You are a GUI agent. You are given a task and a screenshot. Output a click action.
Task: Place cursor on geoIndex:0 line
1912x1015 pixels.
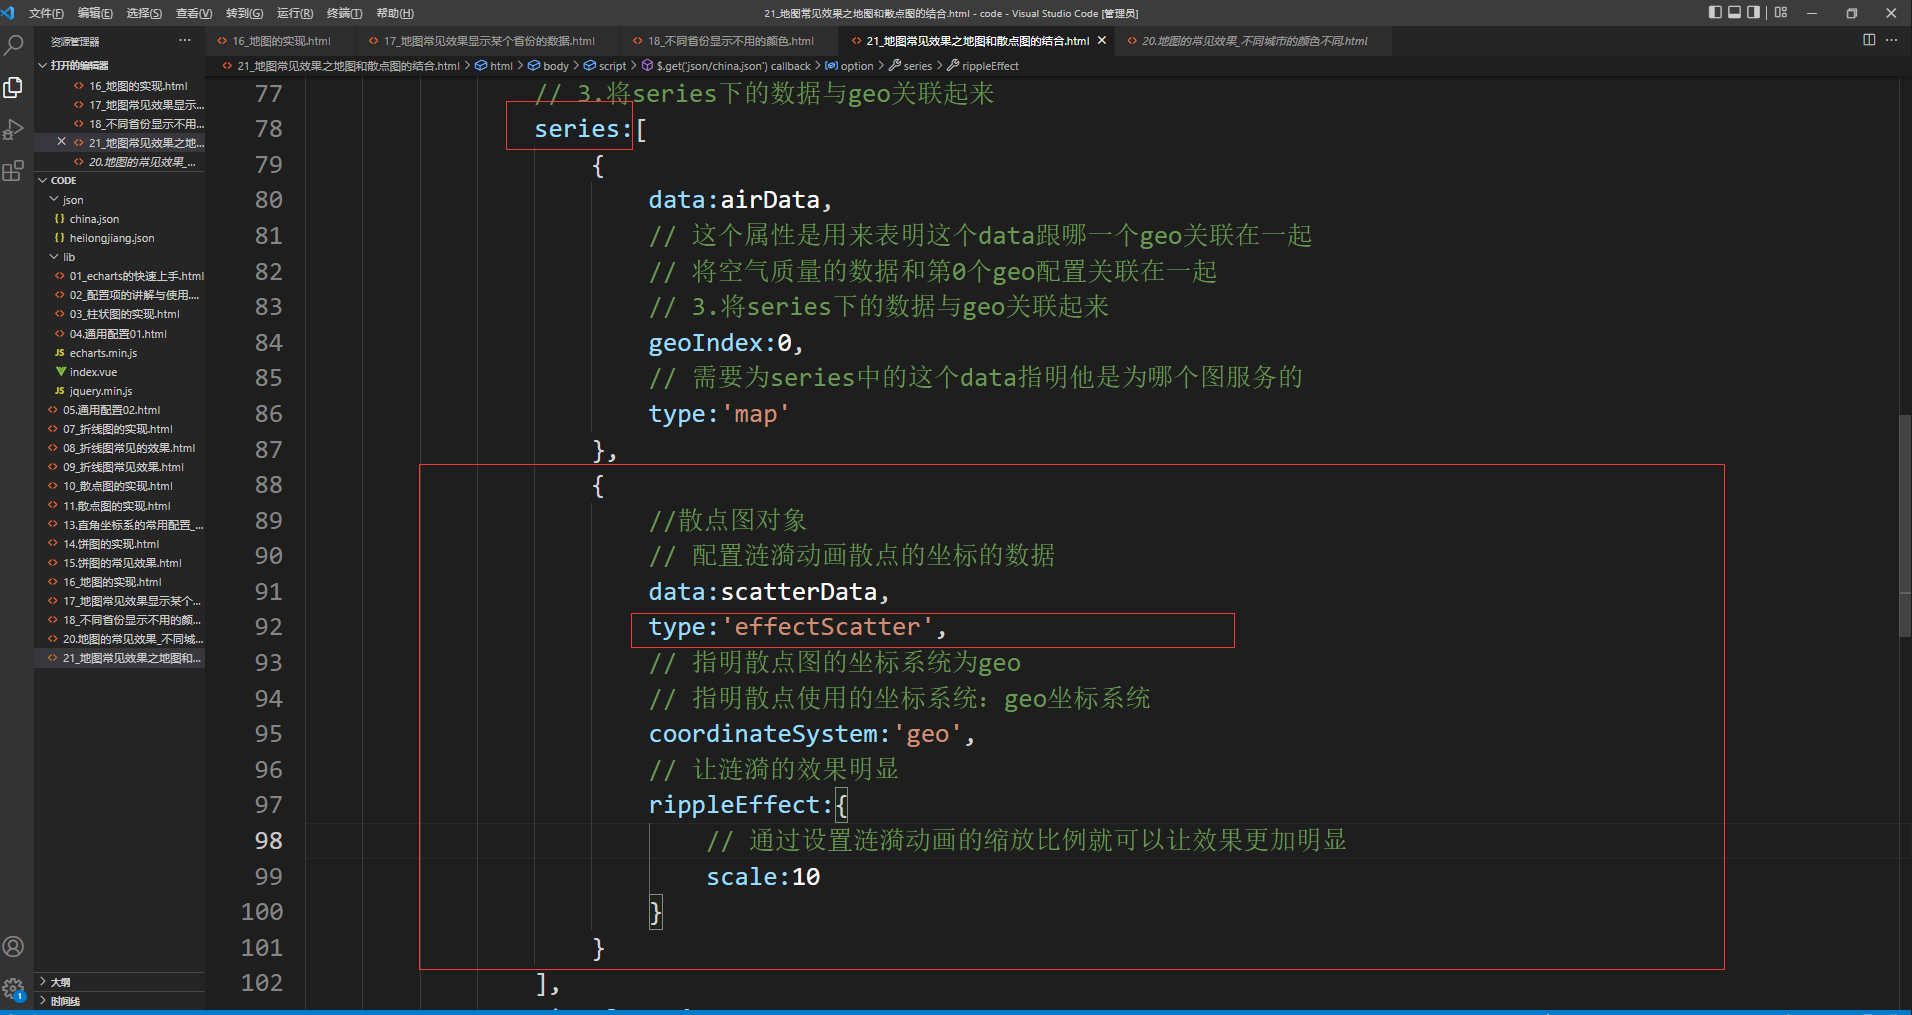[x=726, y=343]
